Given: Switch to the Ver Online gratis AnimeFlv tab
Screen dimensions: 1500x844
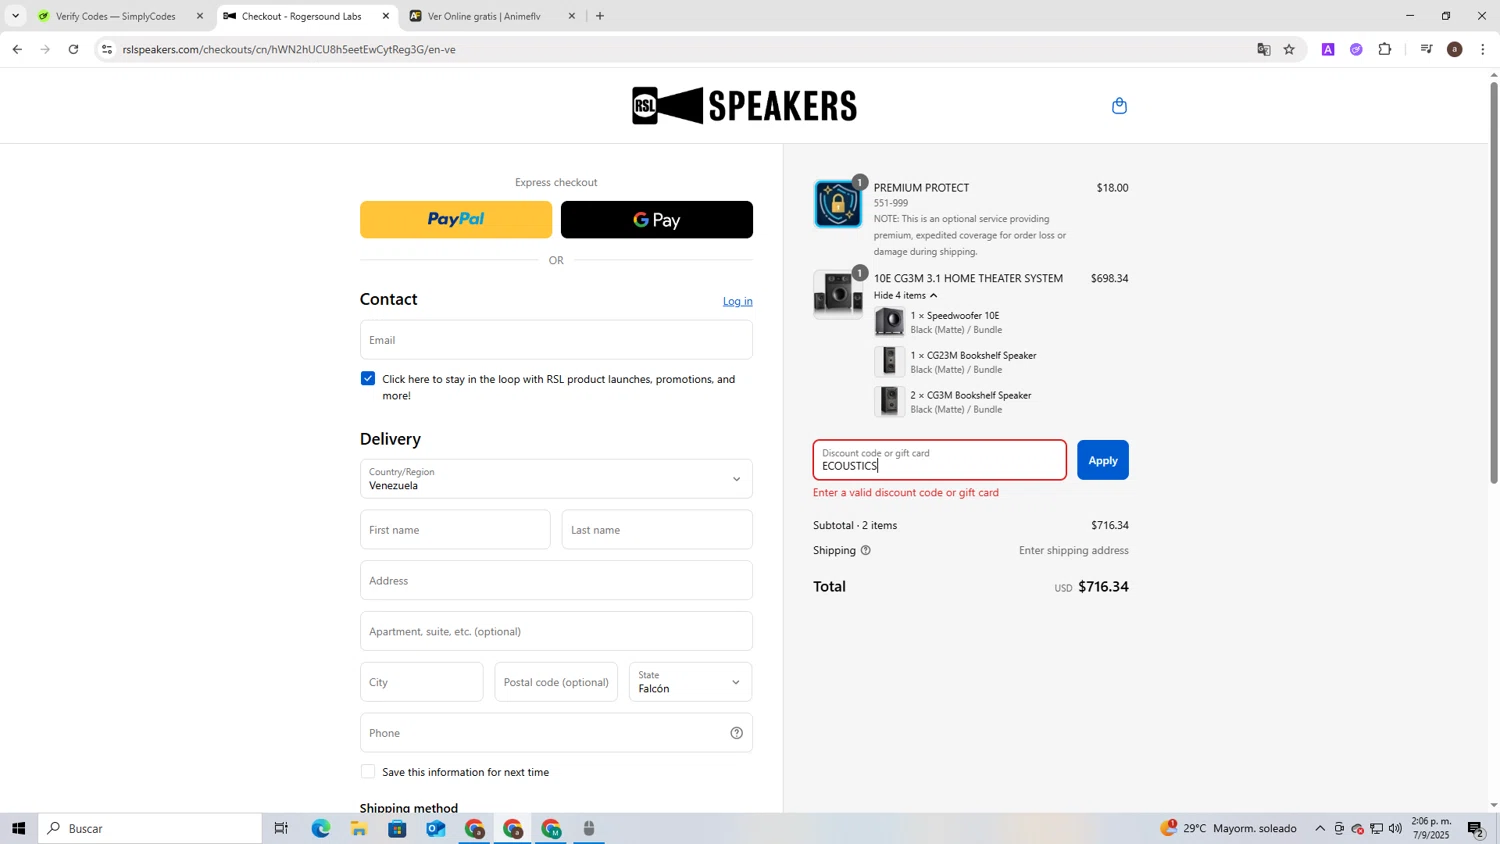Looking at the screenshot, I should coord(491,16).
